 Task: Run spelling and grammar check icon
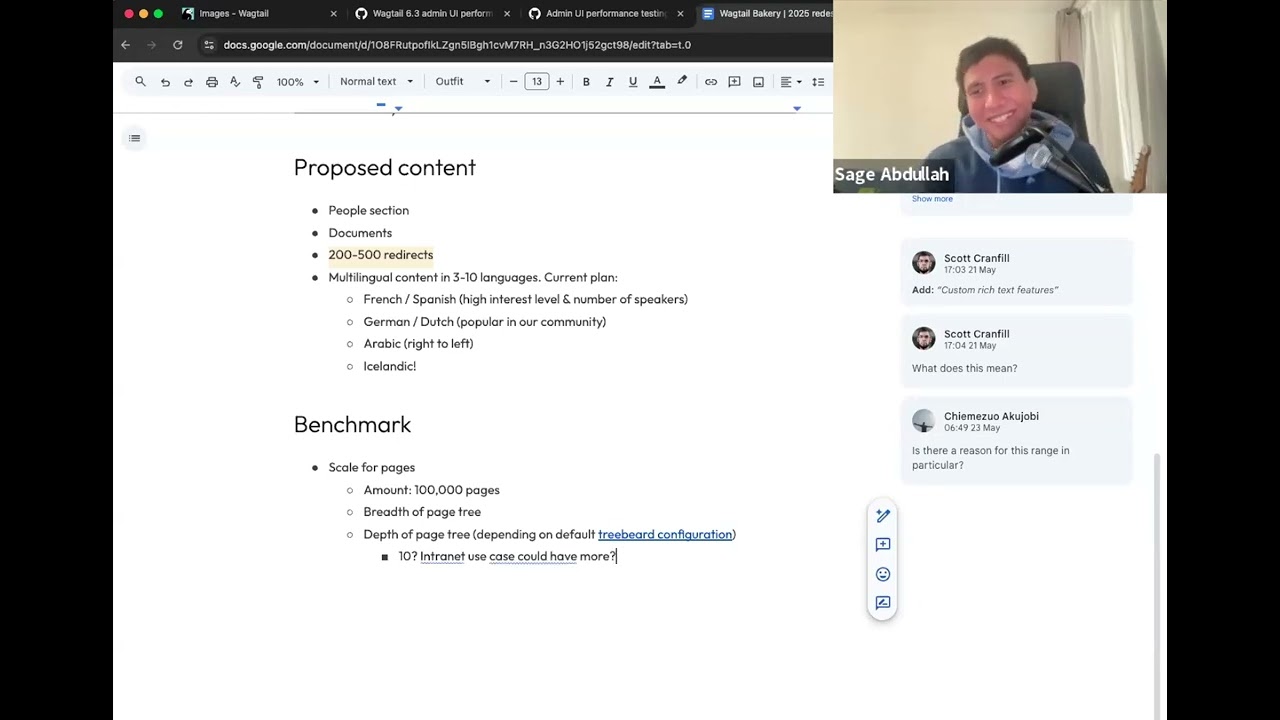point(235,82)
